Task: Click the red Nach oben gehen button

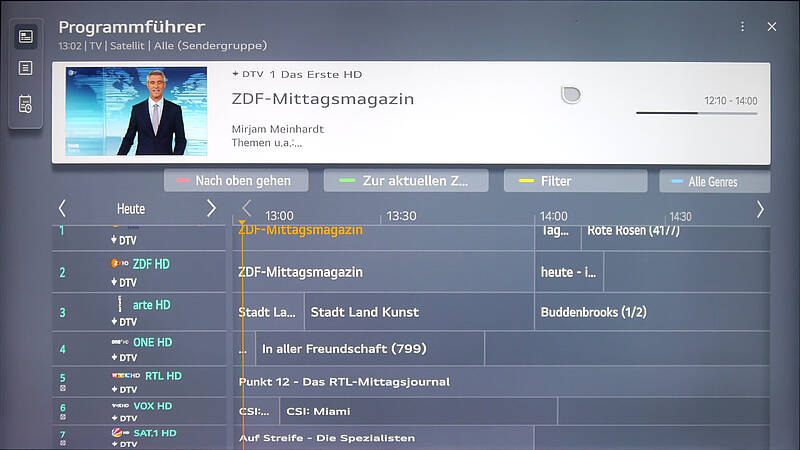Action: point(236,181)
